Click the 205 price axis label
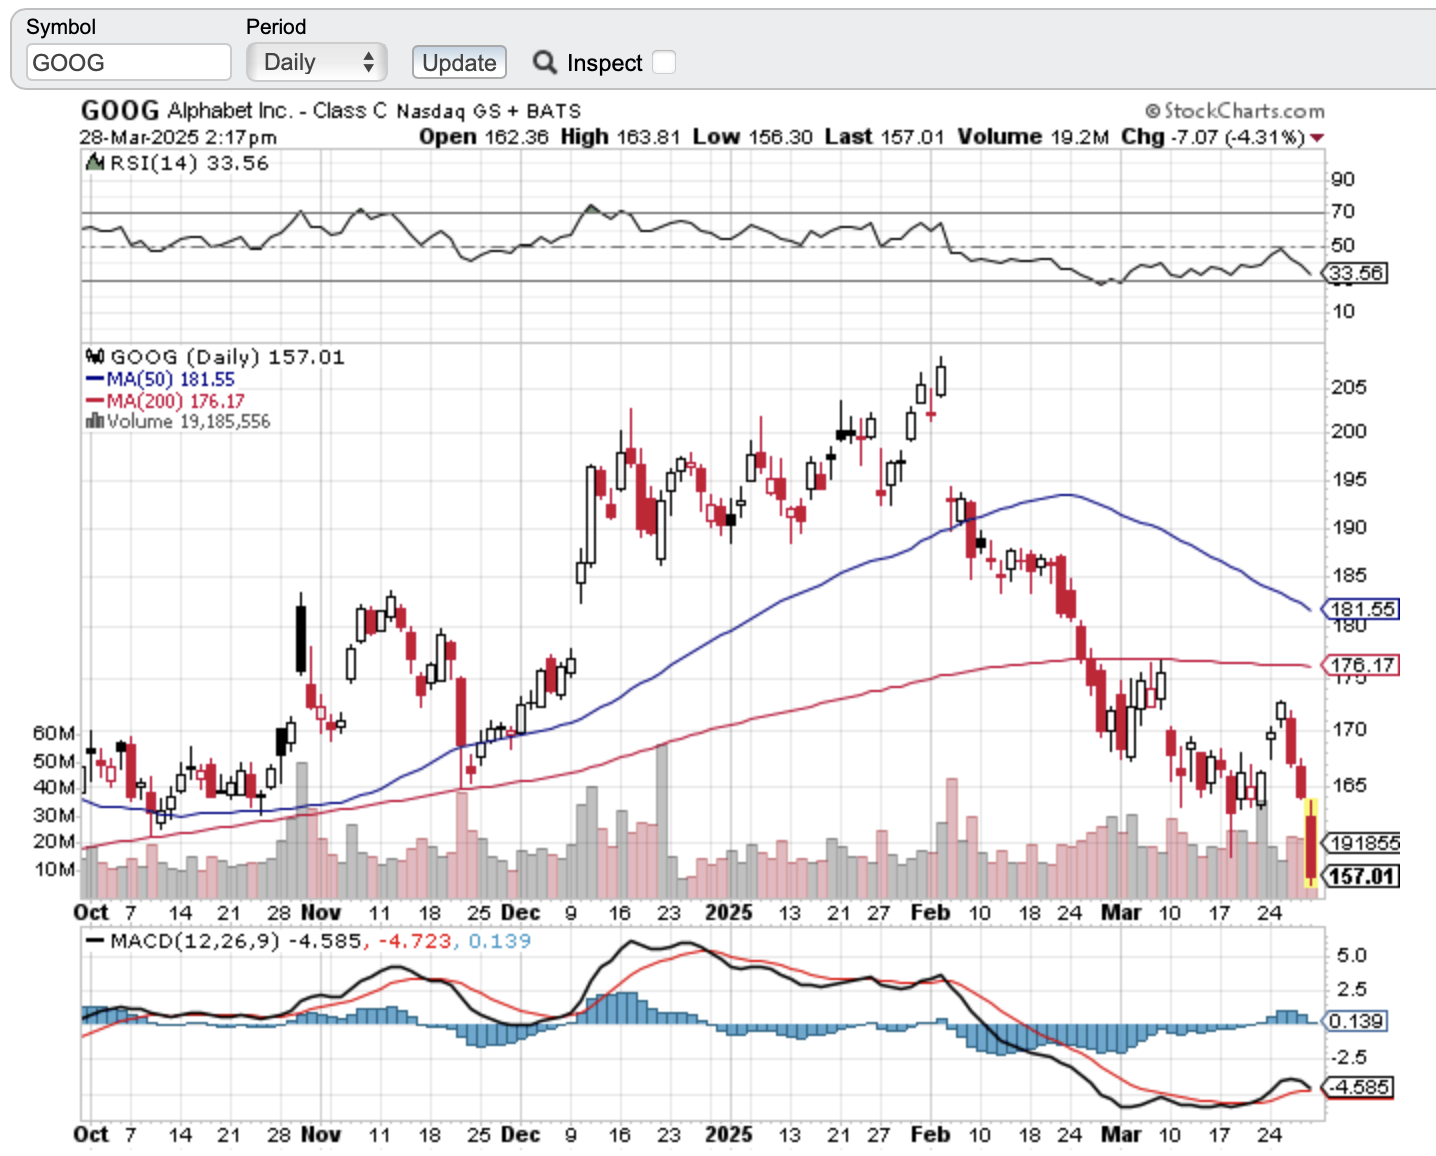This screenshot has width=1436, height=1156. (x=1349, y=387)
